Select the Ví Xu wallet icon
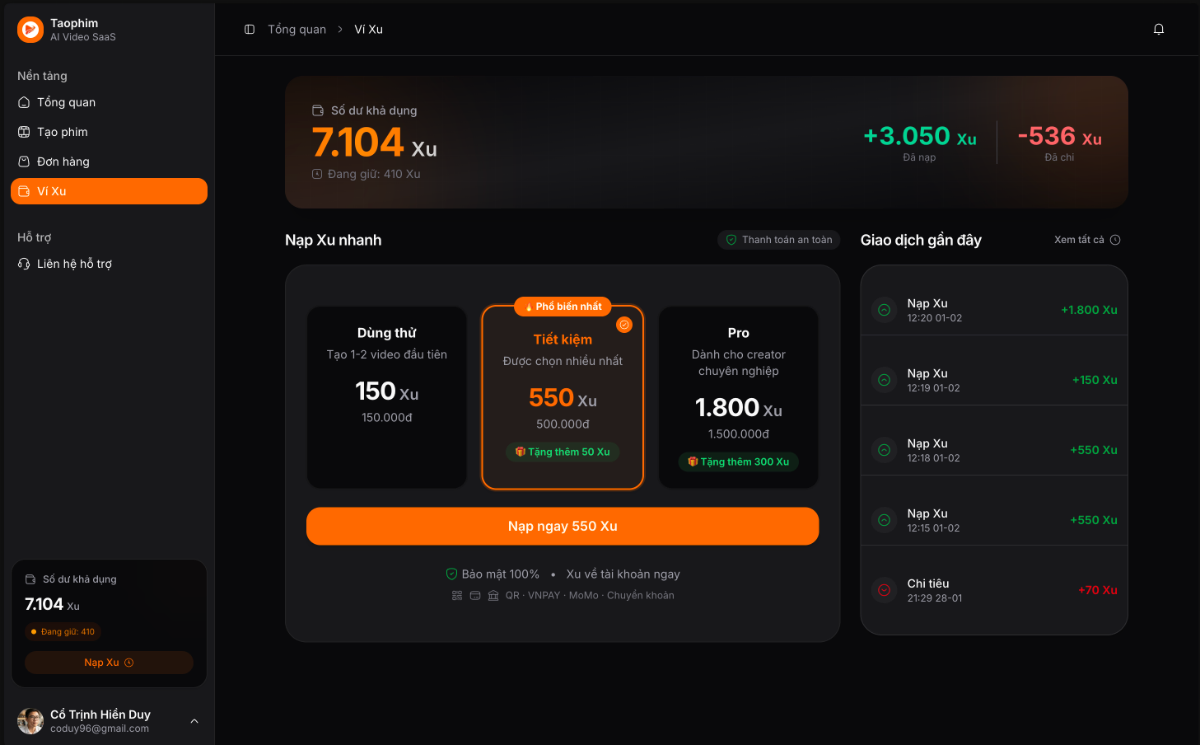 [22, 191]
